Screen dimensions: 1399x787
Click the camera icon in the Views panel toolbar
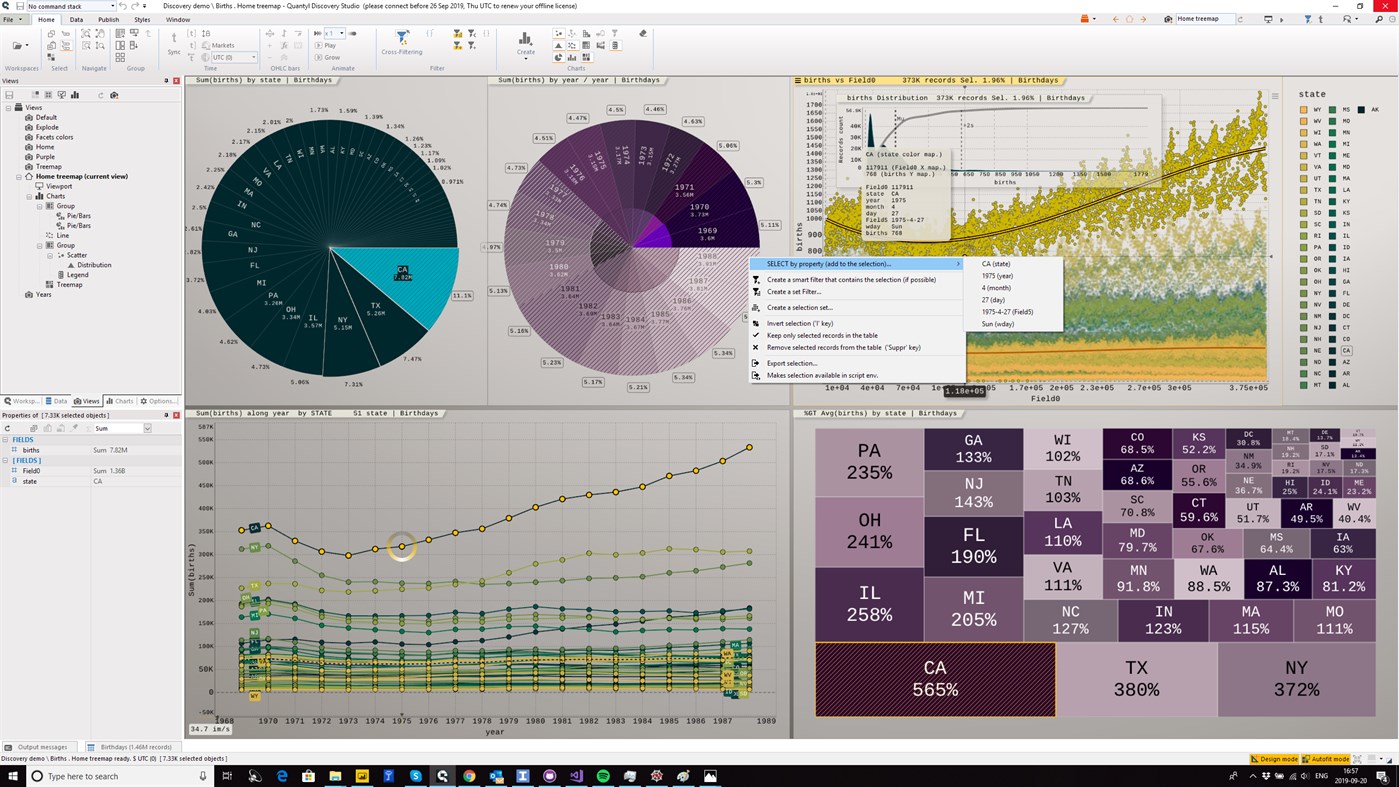pyautogui.click(x=113, y=93)
